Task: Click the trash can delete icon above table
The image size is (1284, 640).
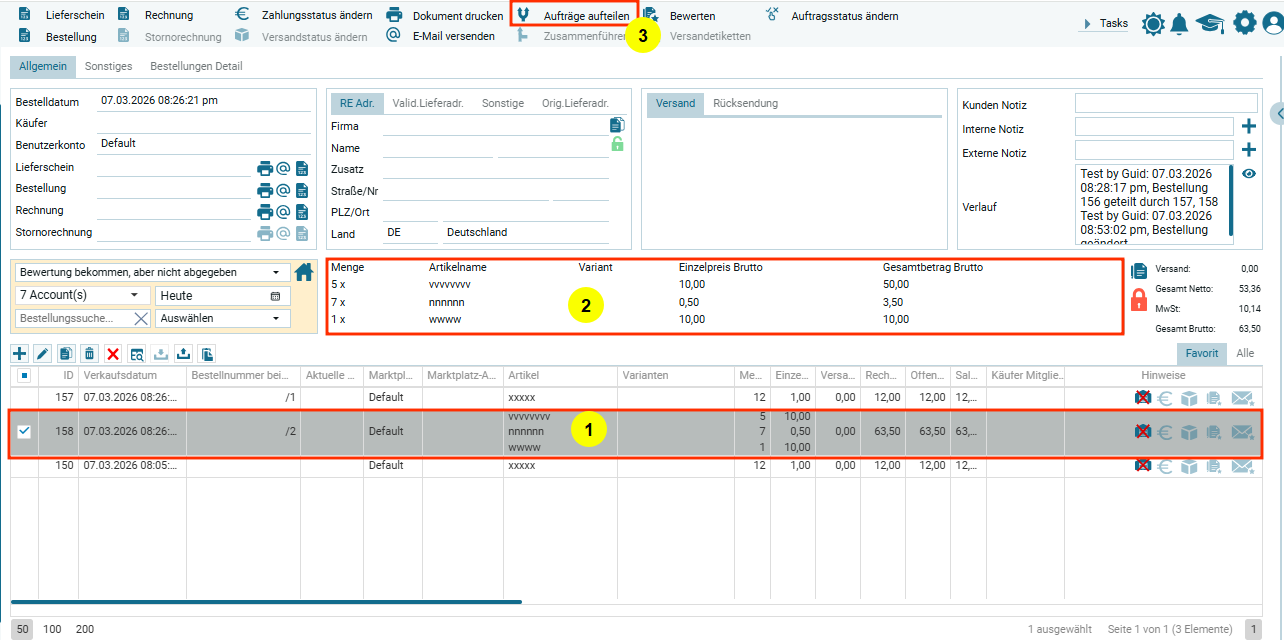Action: click(89, 353)
